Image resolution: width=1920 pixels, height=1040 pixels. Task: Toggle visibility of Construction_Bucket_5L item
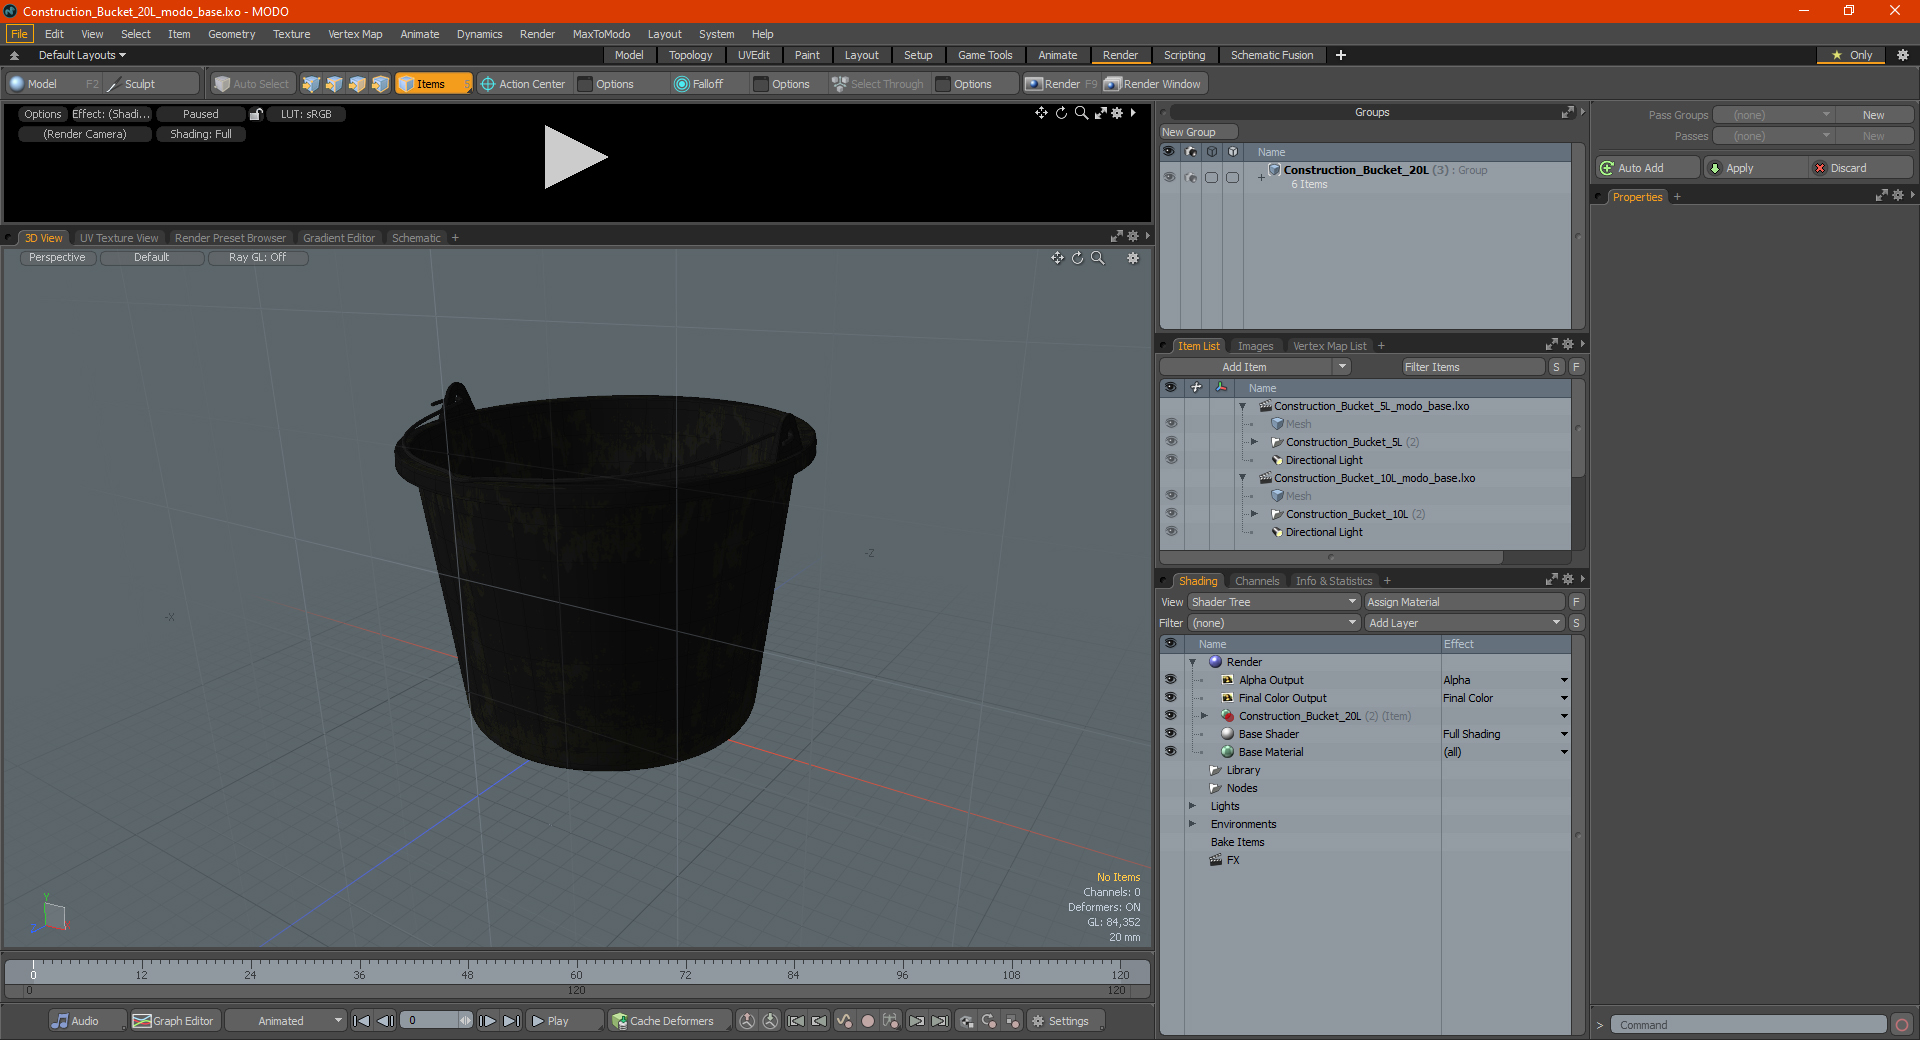click(1171, 442)
